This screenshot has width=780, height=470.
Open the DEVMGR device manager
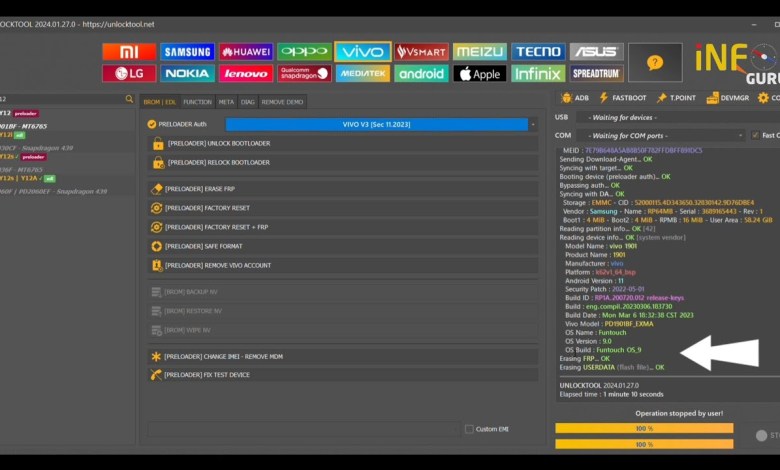click(727, 98)
